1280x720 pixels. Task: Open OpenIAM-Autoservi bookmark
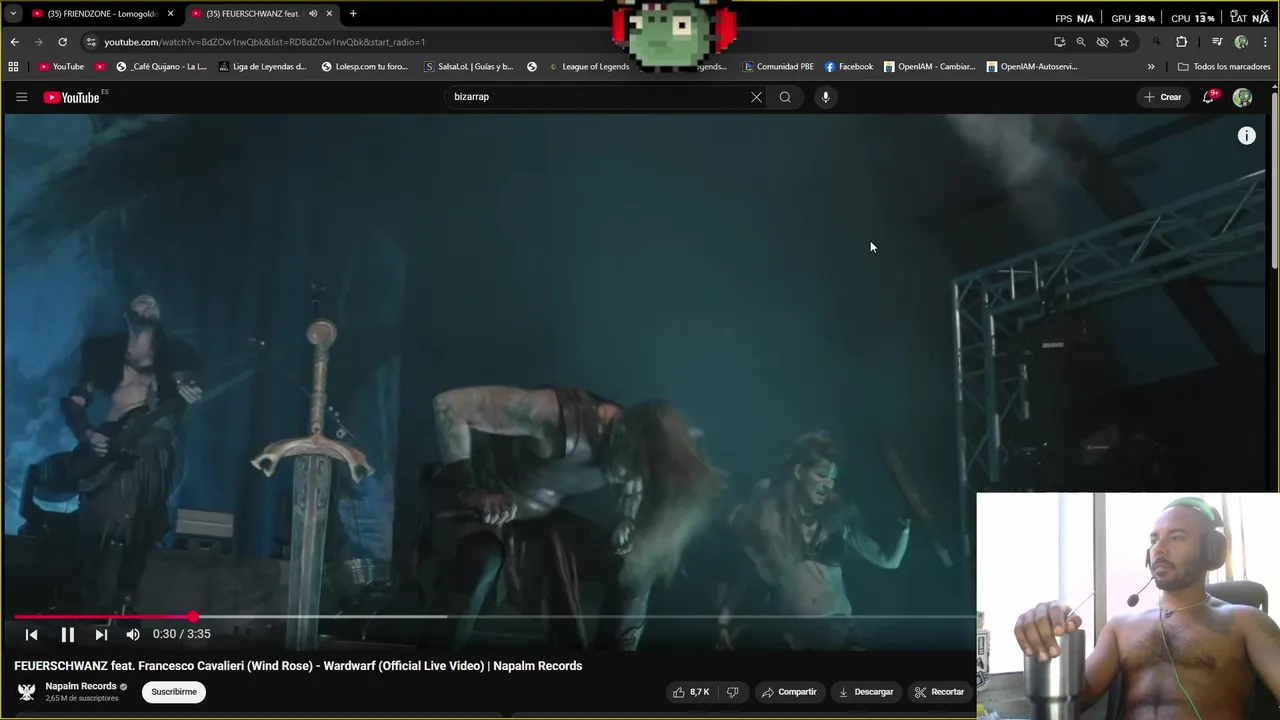click(x=1032, y=67)
